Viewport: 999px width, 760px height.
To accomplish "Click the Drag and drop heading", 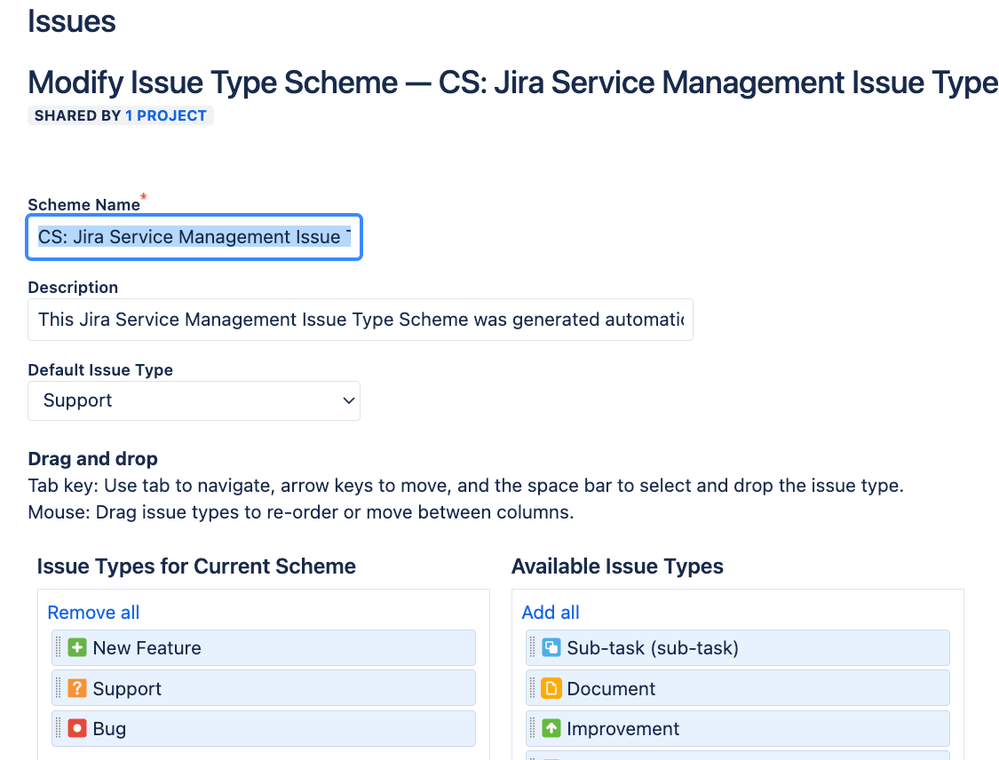I will [92, 459].
